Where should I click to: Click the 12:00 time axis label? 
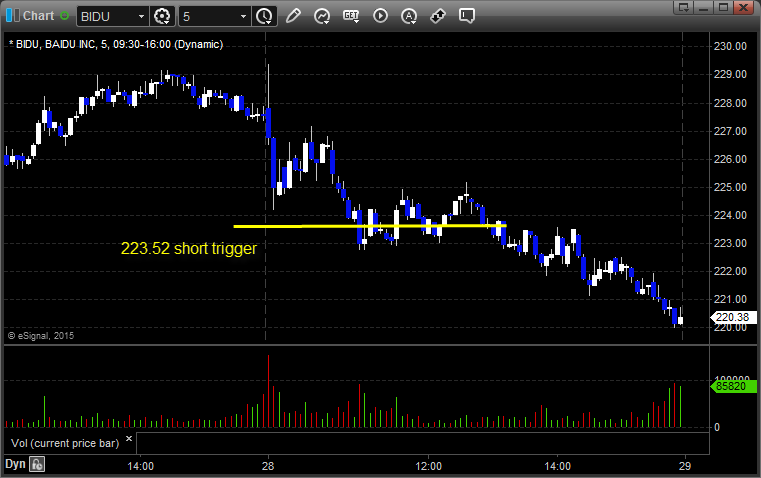pos(429,466)
